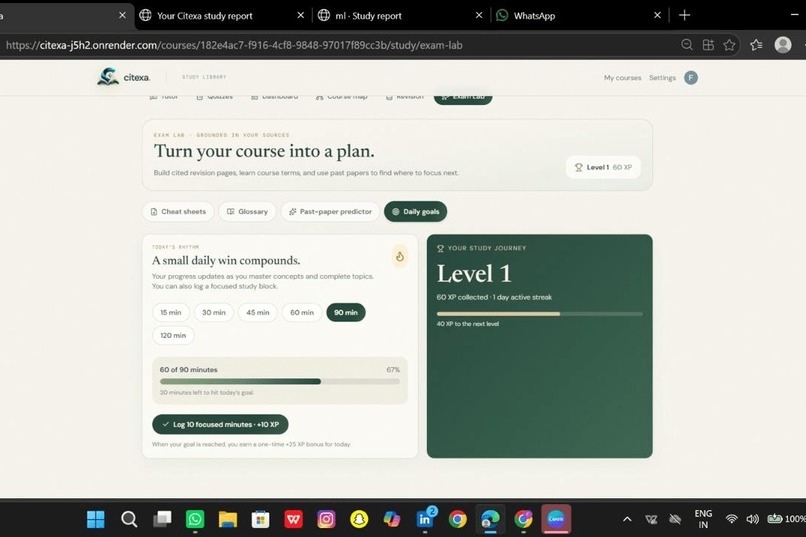Open WPS Office from the taskbar
The width and height of the screenshot is (806, 537).
pyautogui.click(x=294, y=520)
